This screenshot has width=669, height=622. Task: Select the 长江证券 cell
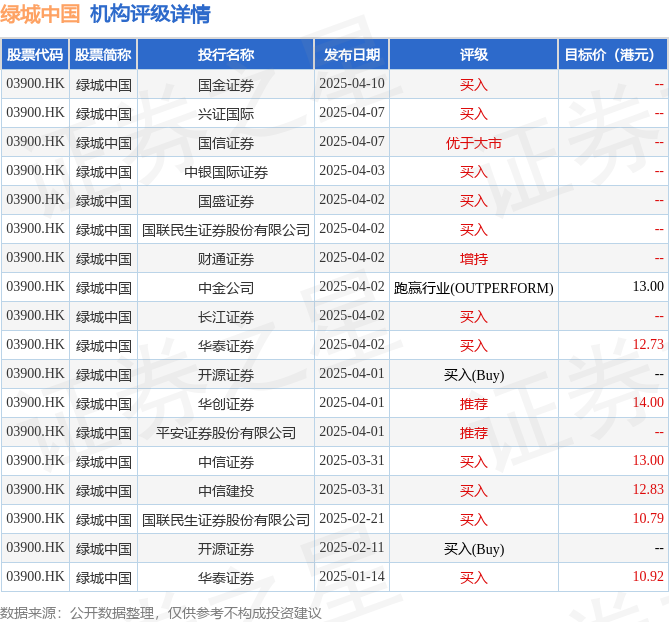point(226,317)
